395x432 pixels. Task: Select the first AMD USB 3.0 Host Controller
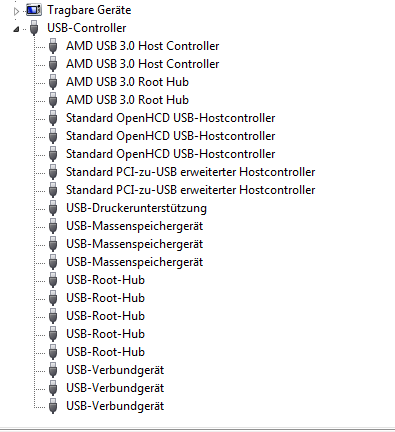coord(142,46)
